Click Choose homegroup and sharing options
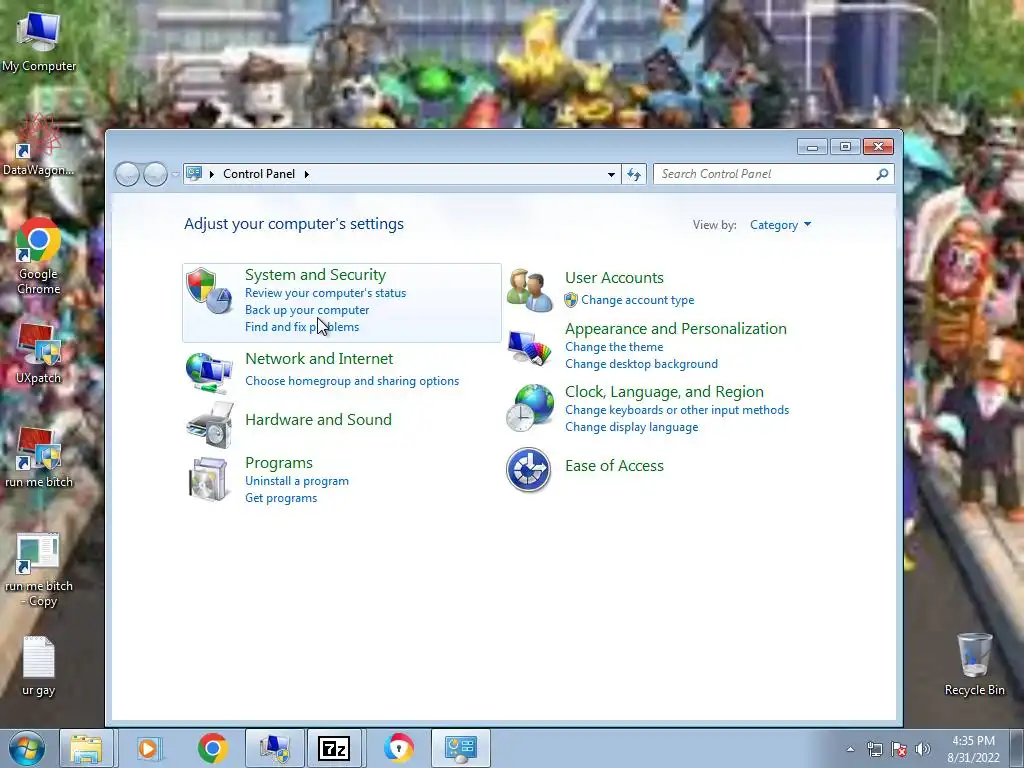Screen dimensions: 1024x768 [x=352, y=381]
